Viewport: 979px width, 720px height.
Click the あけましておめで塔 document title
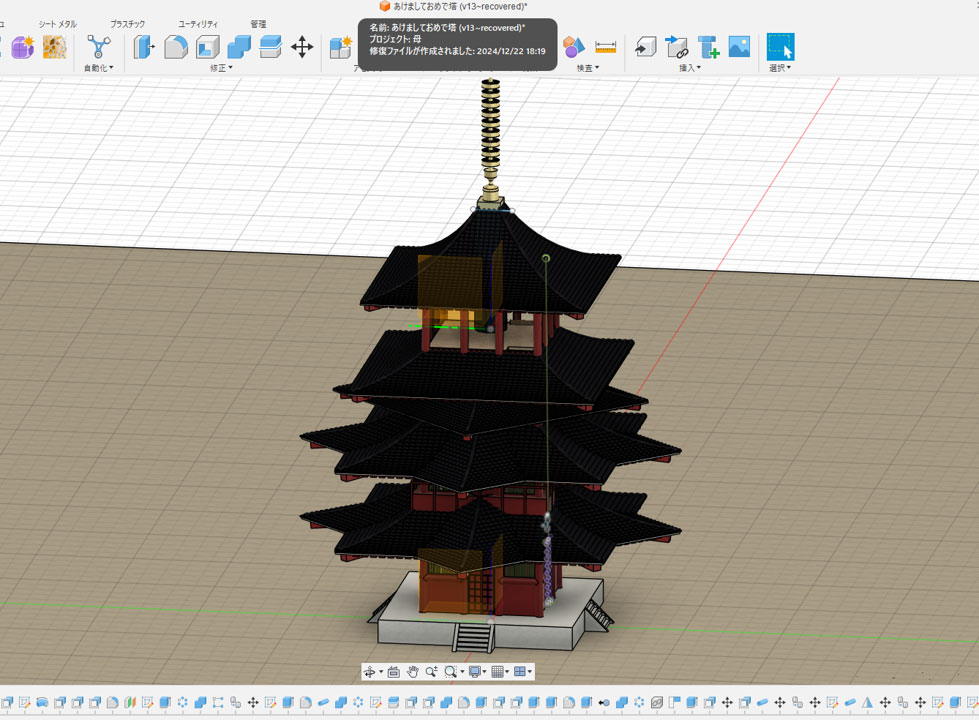(459, 7)
